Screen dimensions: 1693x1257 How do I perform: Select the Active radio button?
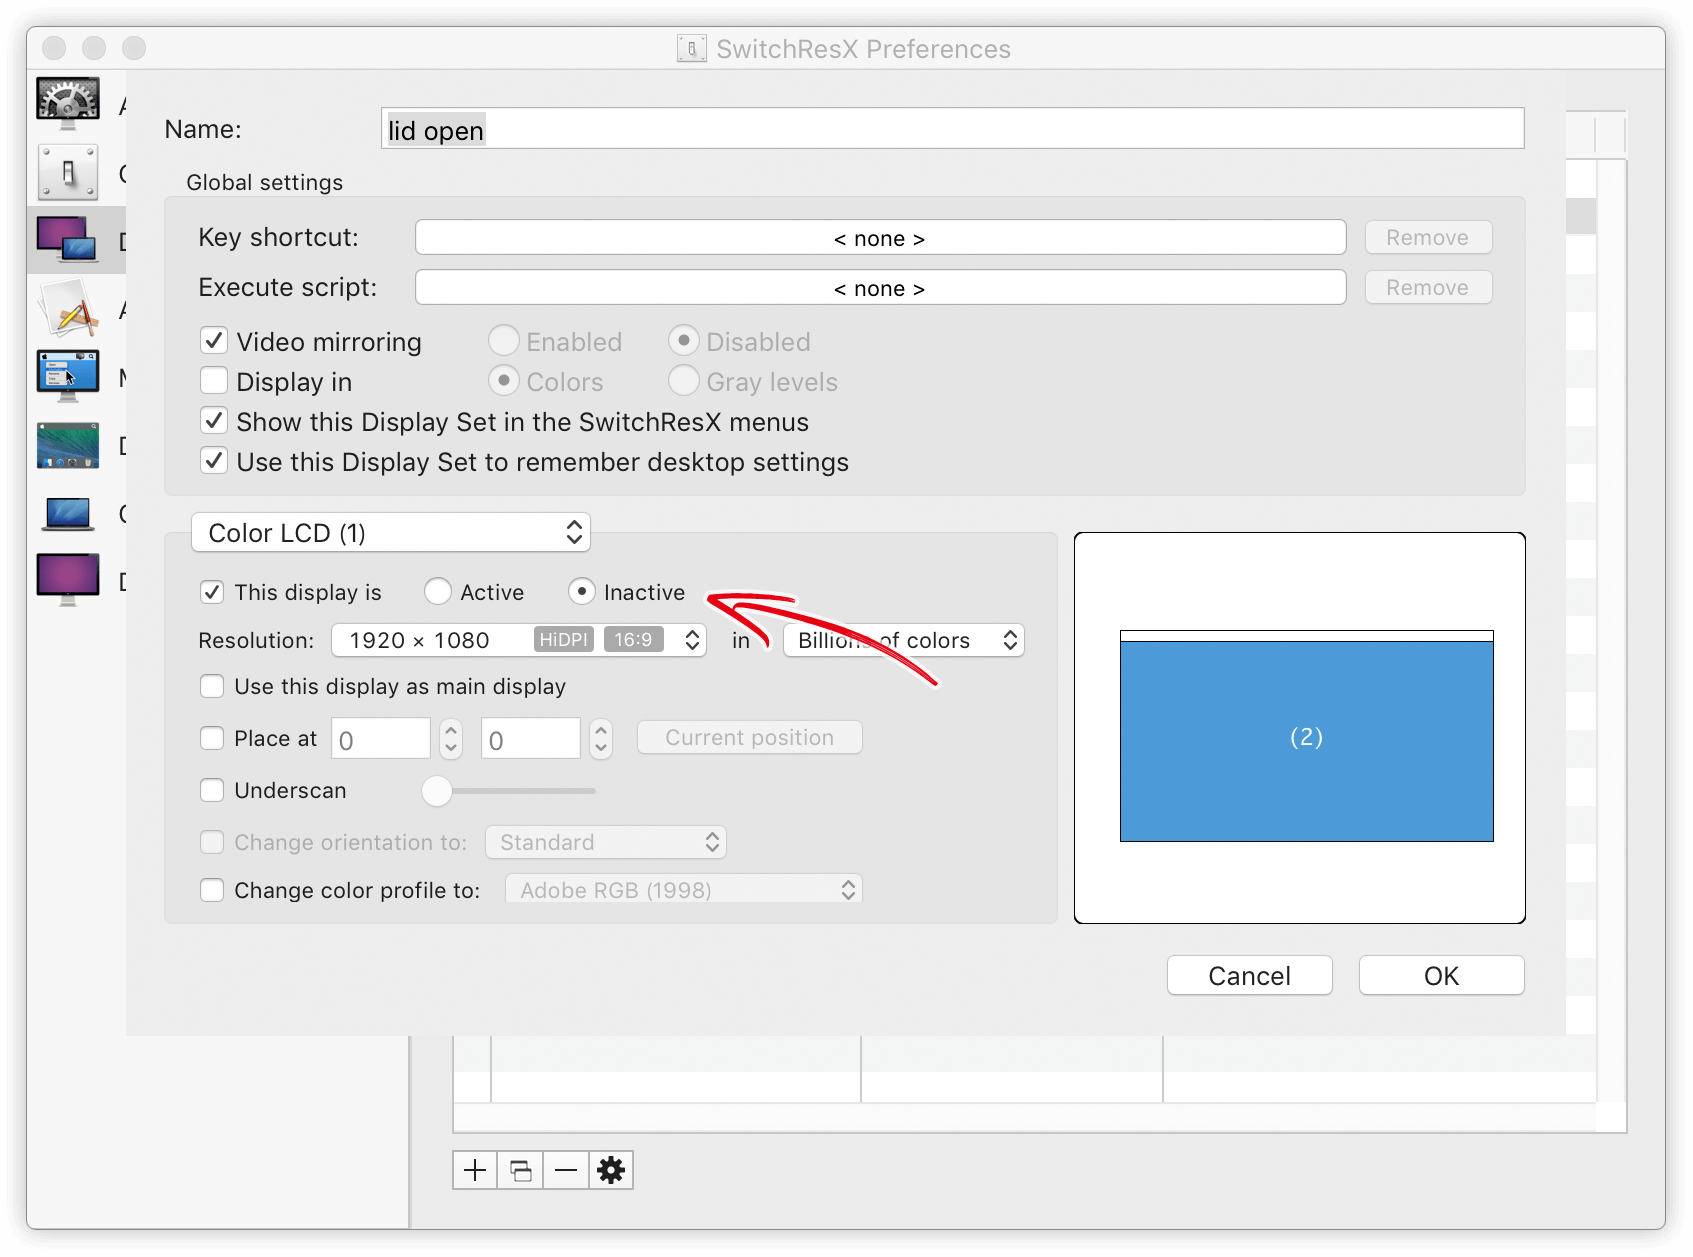437,592
